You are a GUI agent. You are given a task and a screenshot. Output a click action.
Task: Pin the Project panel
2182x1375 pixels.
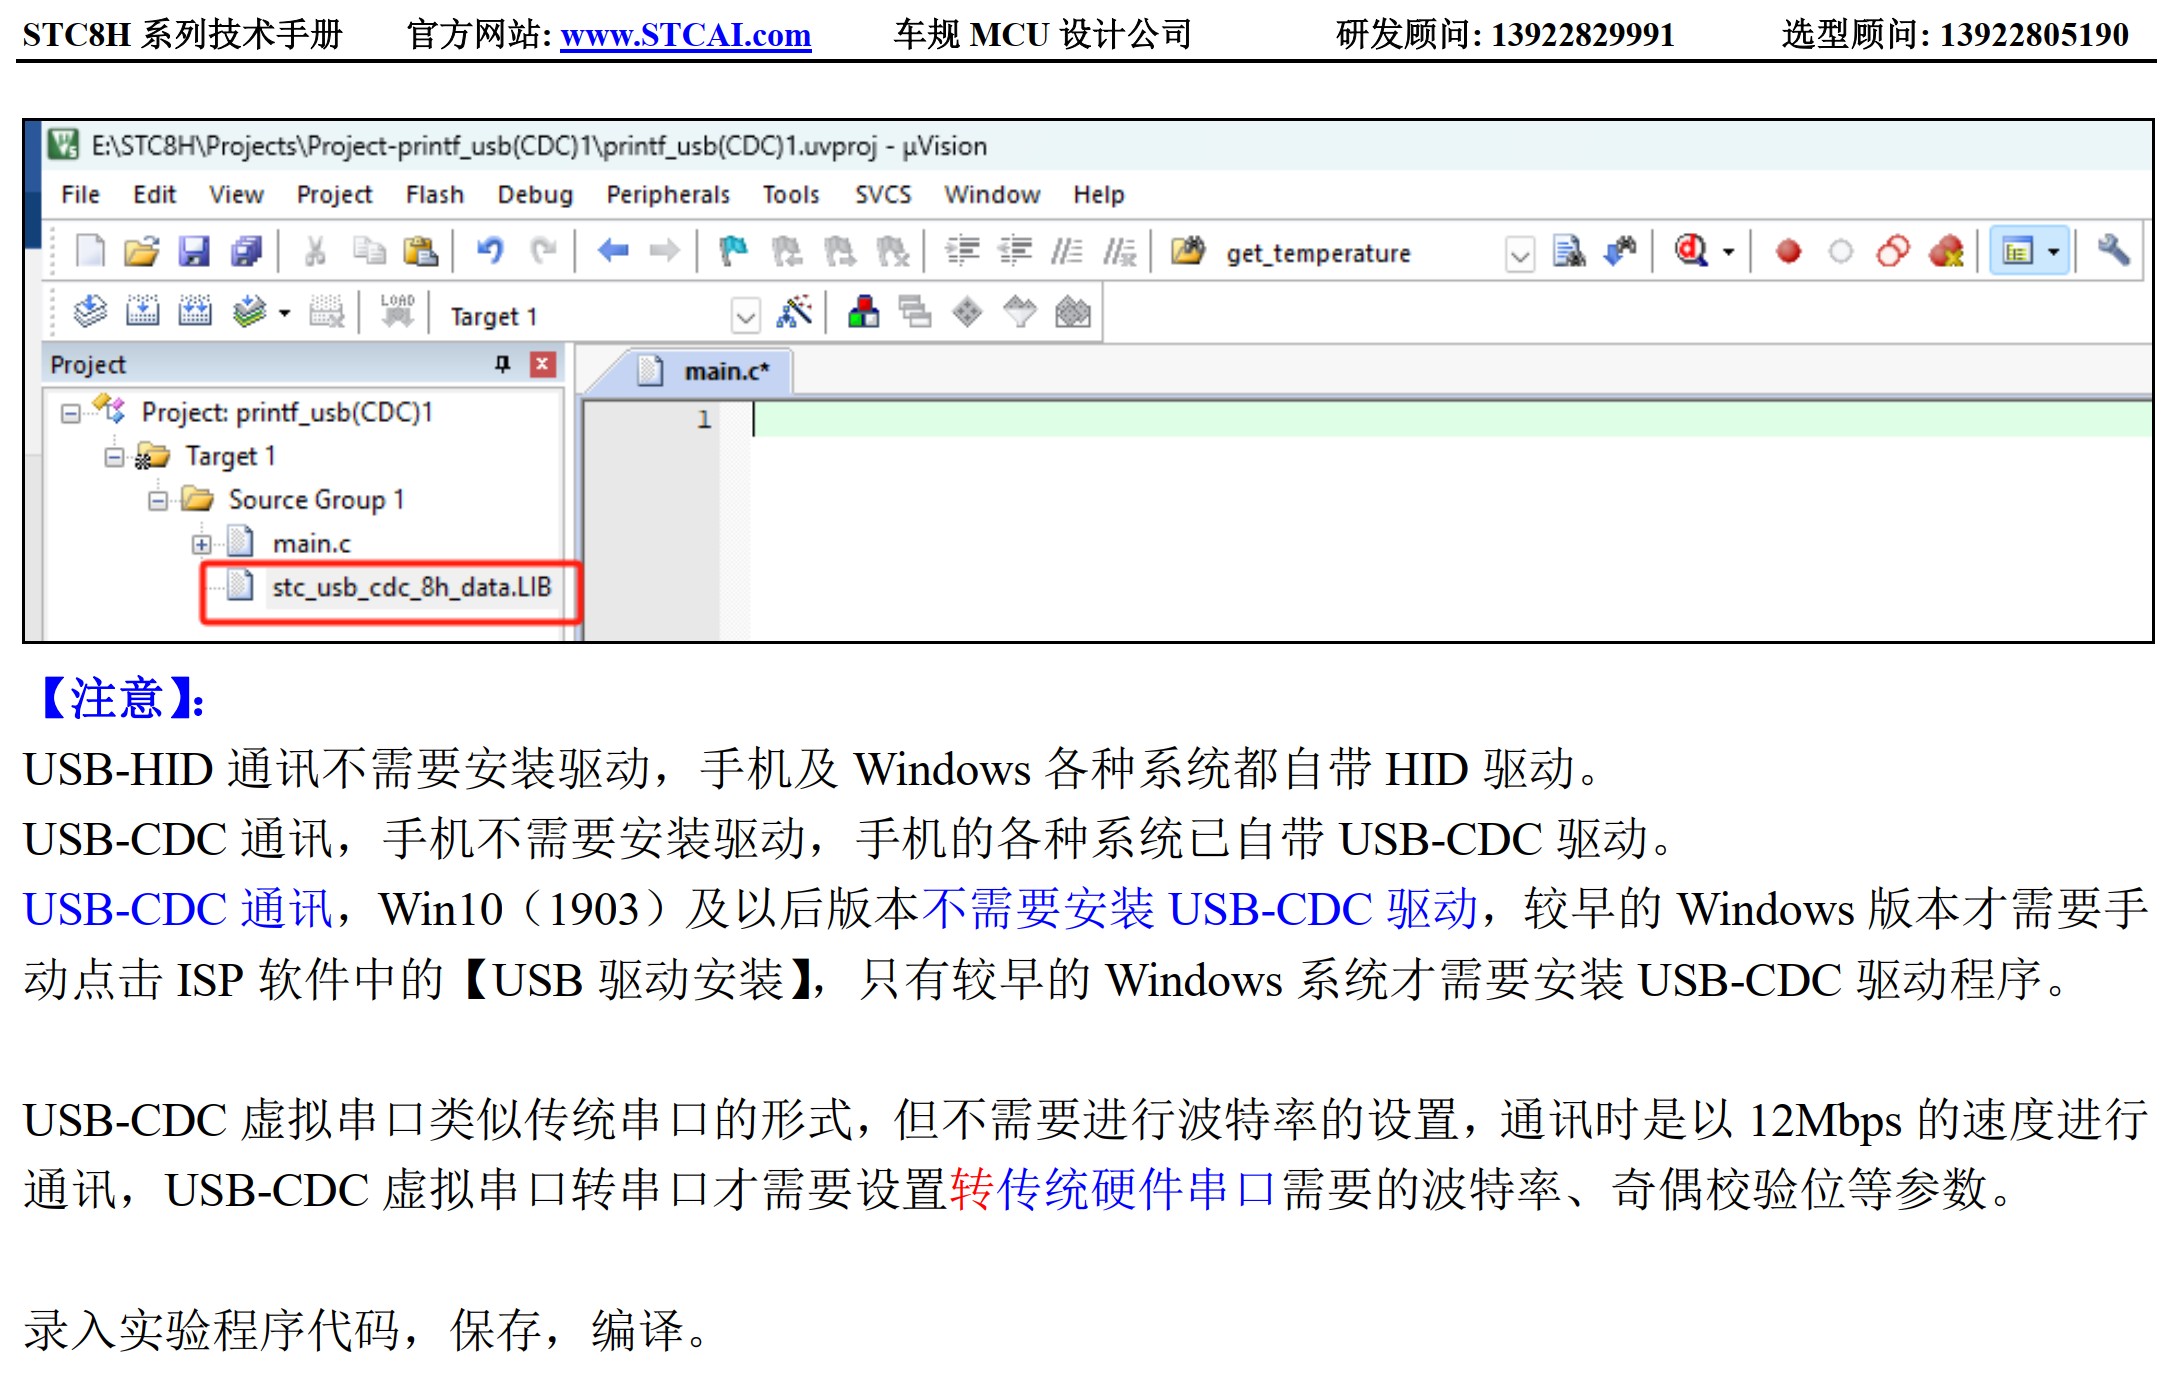pyautogui.click(x=503, y=364)
